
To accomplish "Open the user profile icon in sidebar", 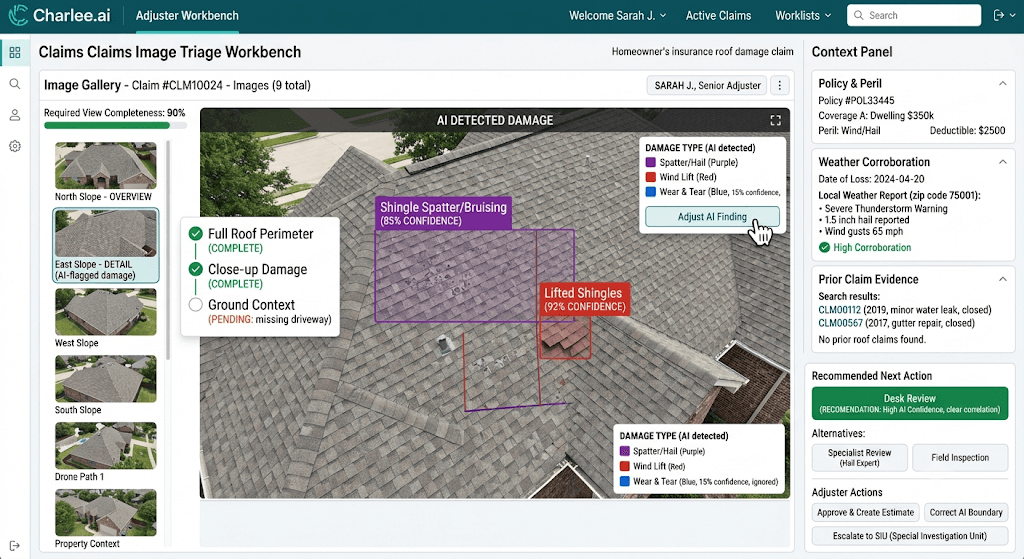I will pyautogui.click(x=15, y=115).
